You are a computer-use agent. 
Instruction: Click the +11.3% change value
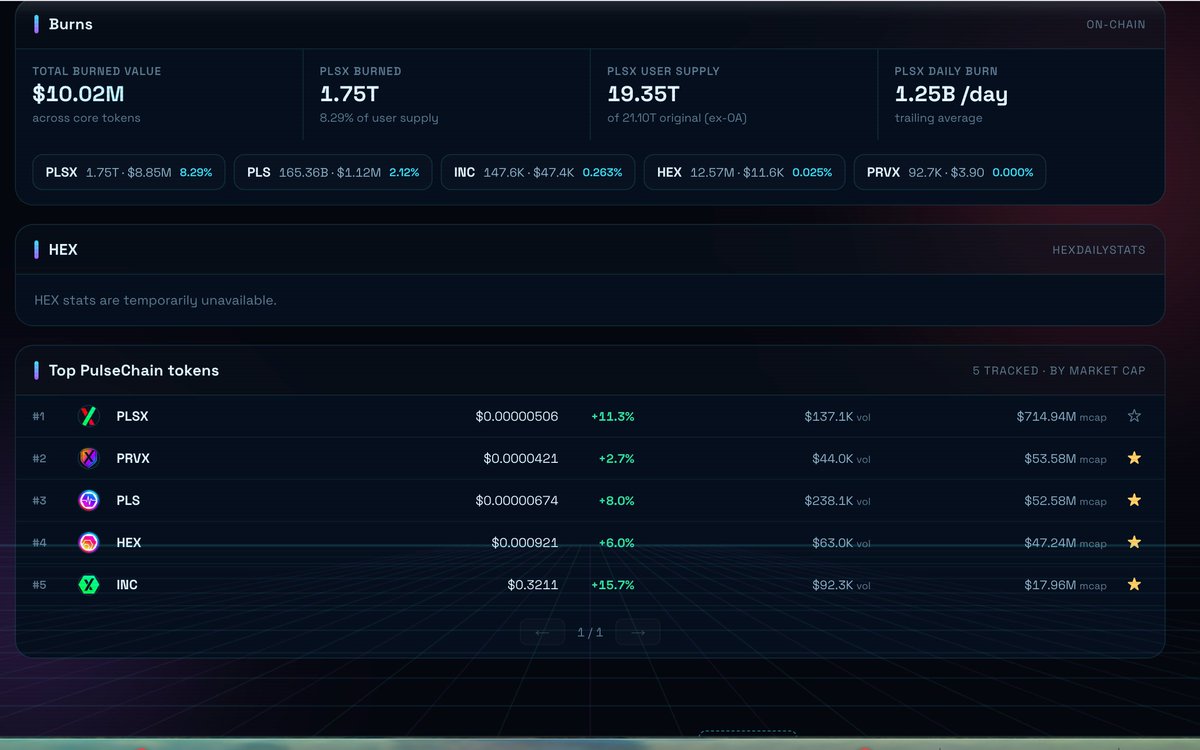click(613, 416)
